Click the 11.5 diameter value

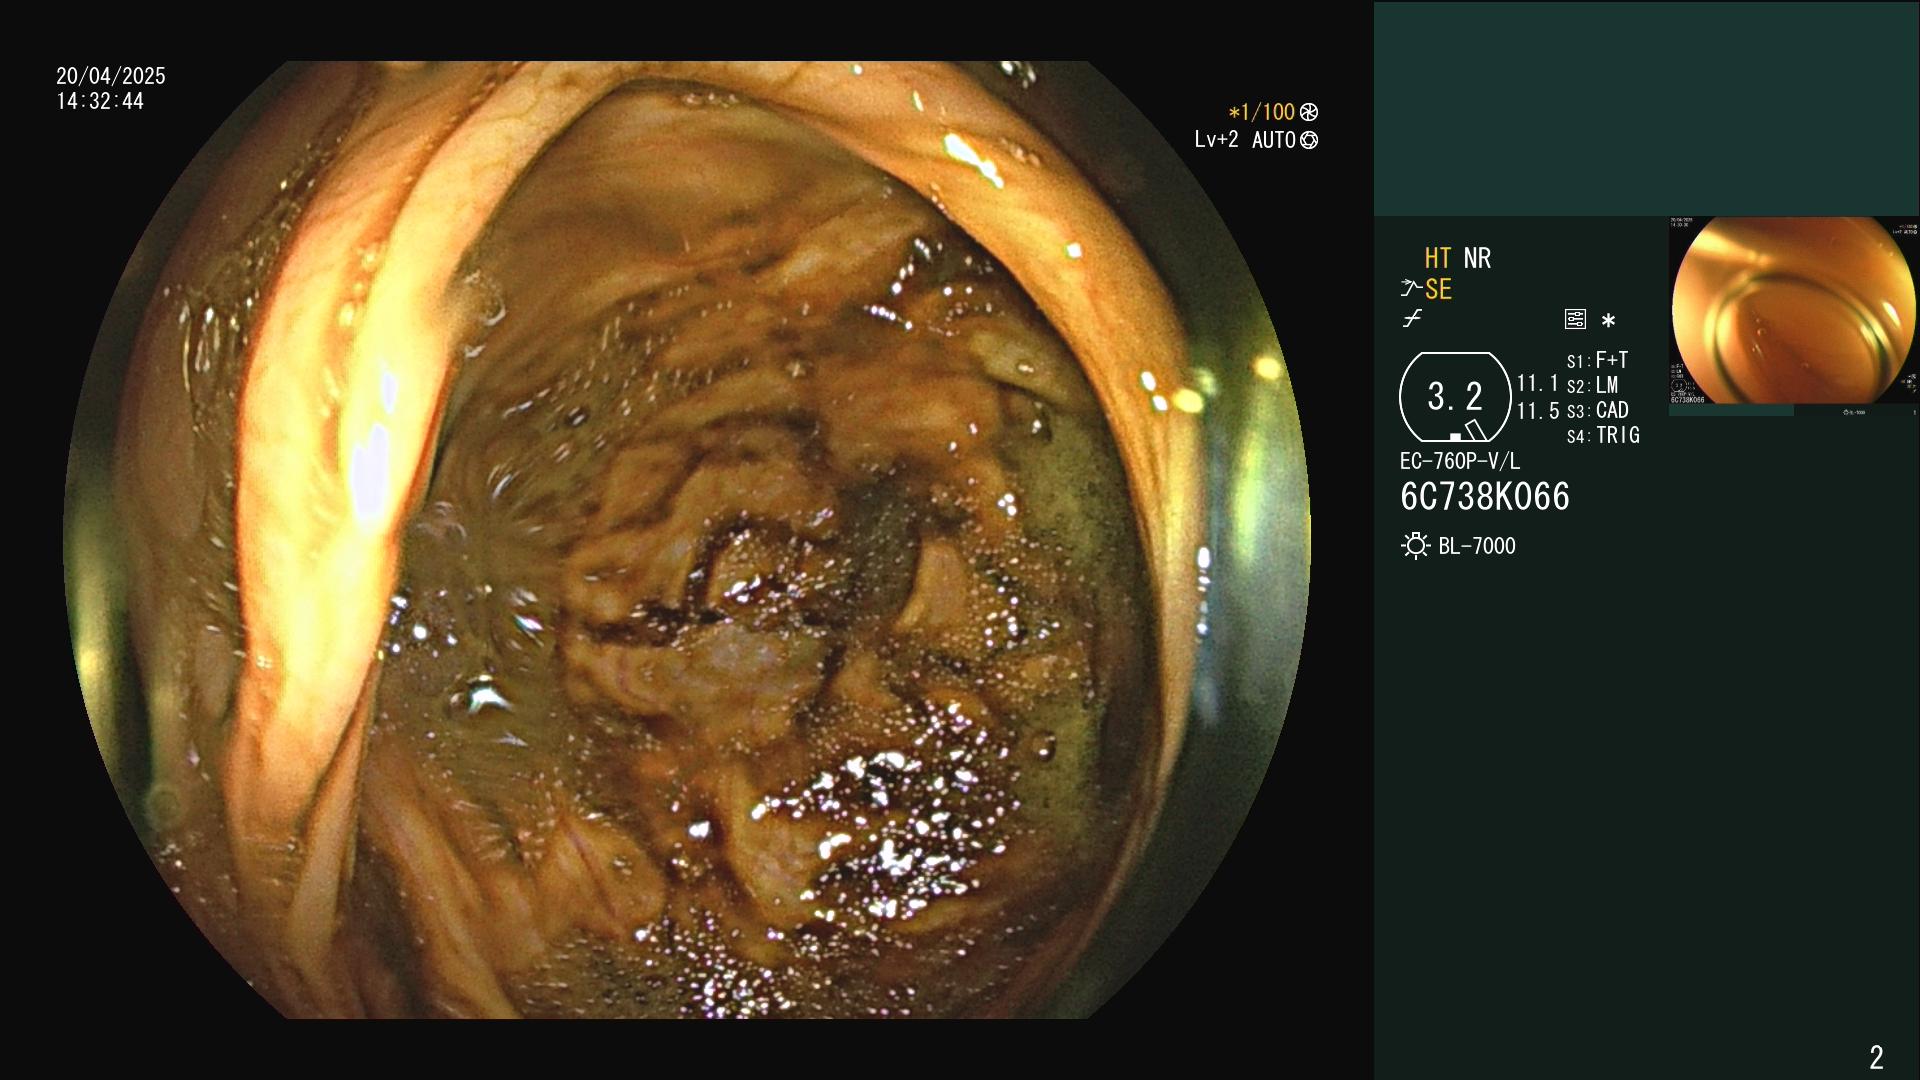click(x=1538, y=411)
